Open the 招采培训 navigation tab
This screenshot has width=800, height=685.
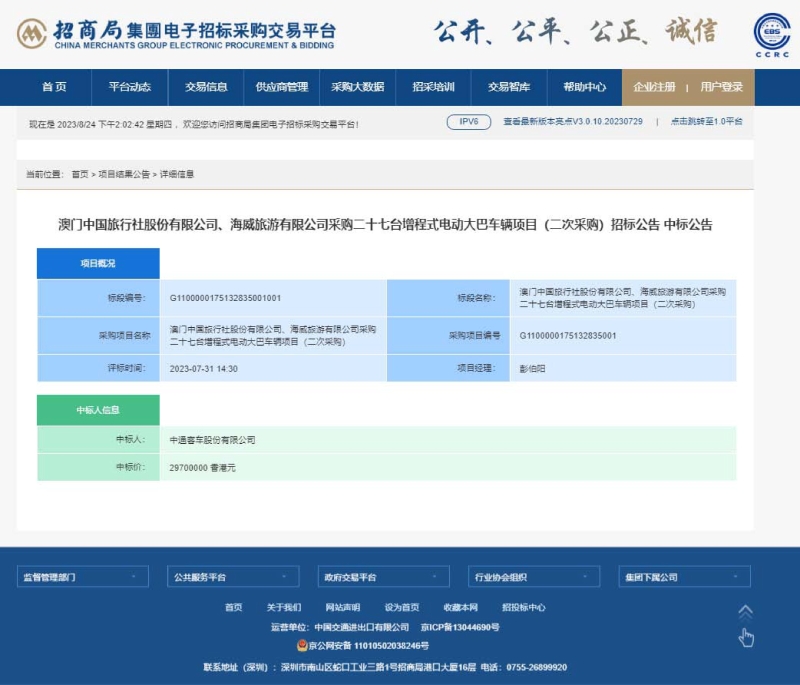(x=433, y=87)
